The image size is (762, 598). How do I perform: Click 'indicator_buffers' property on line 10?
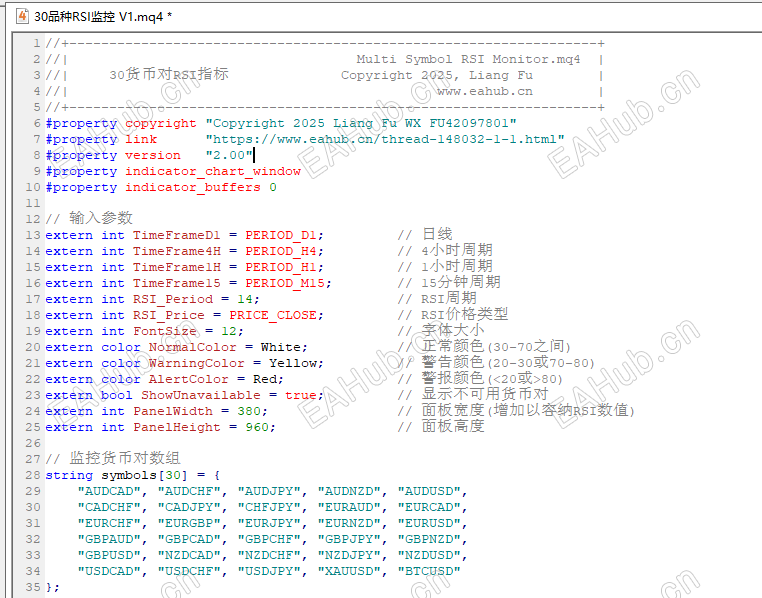[x=192, y=188]
